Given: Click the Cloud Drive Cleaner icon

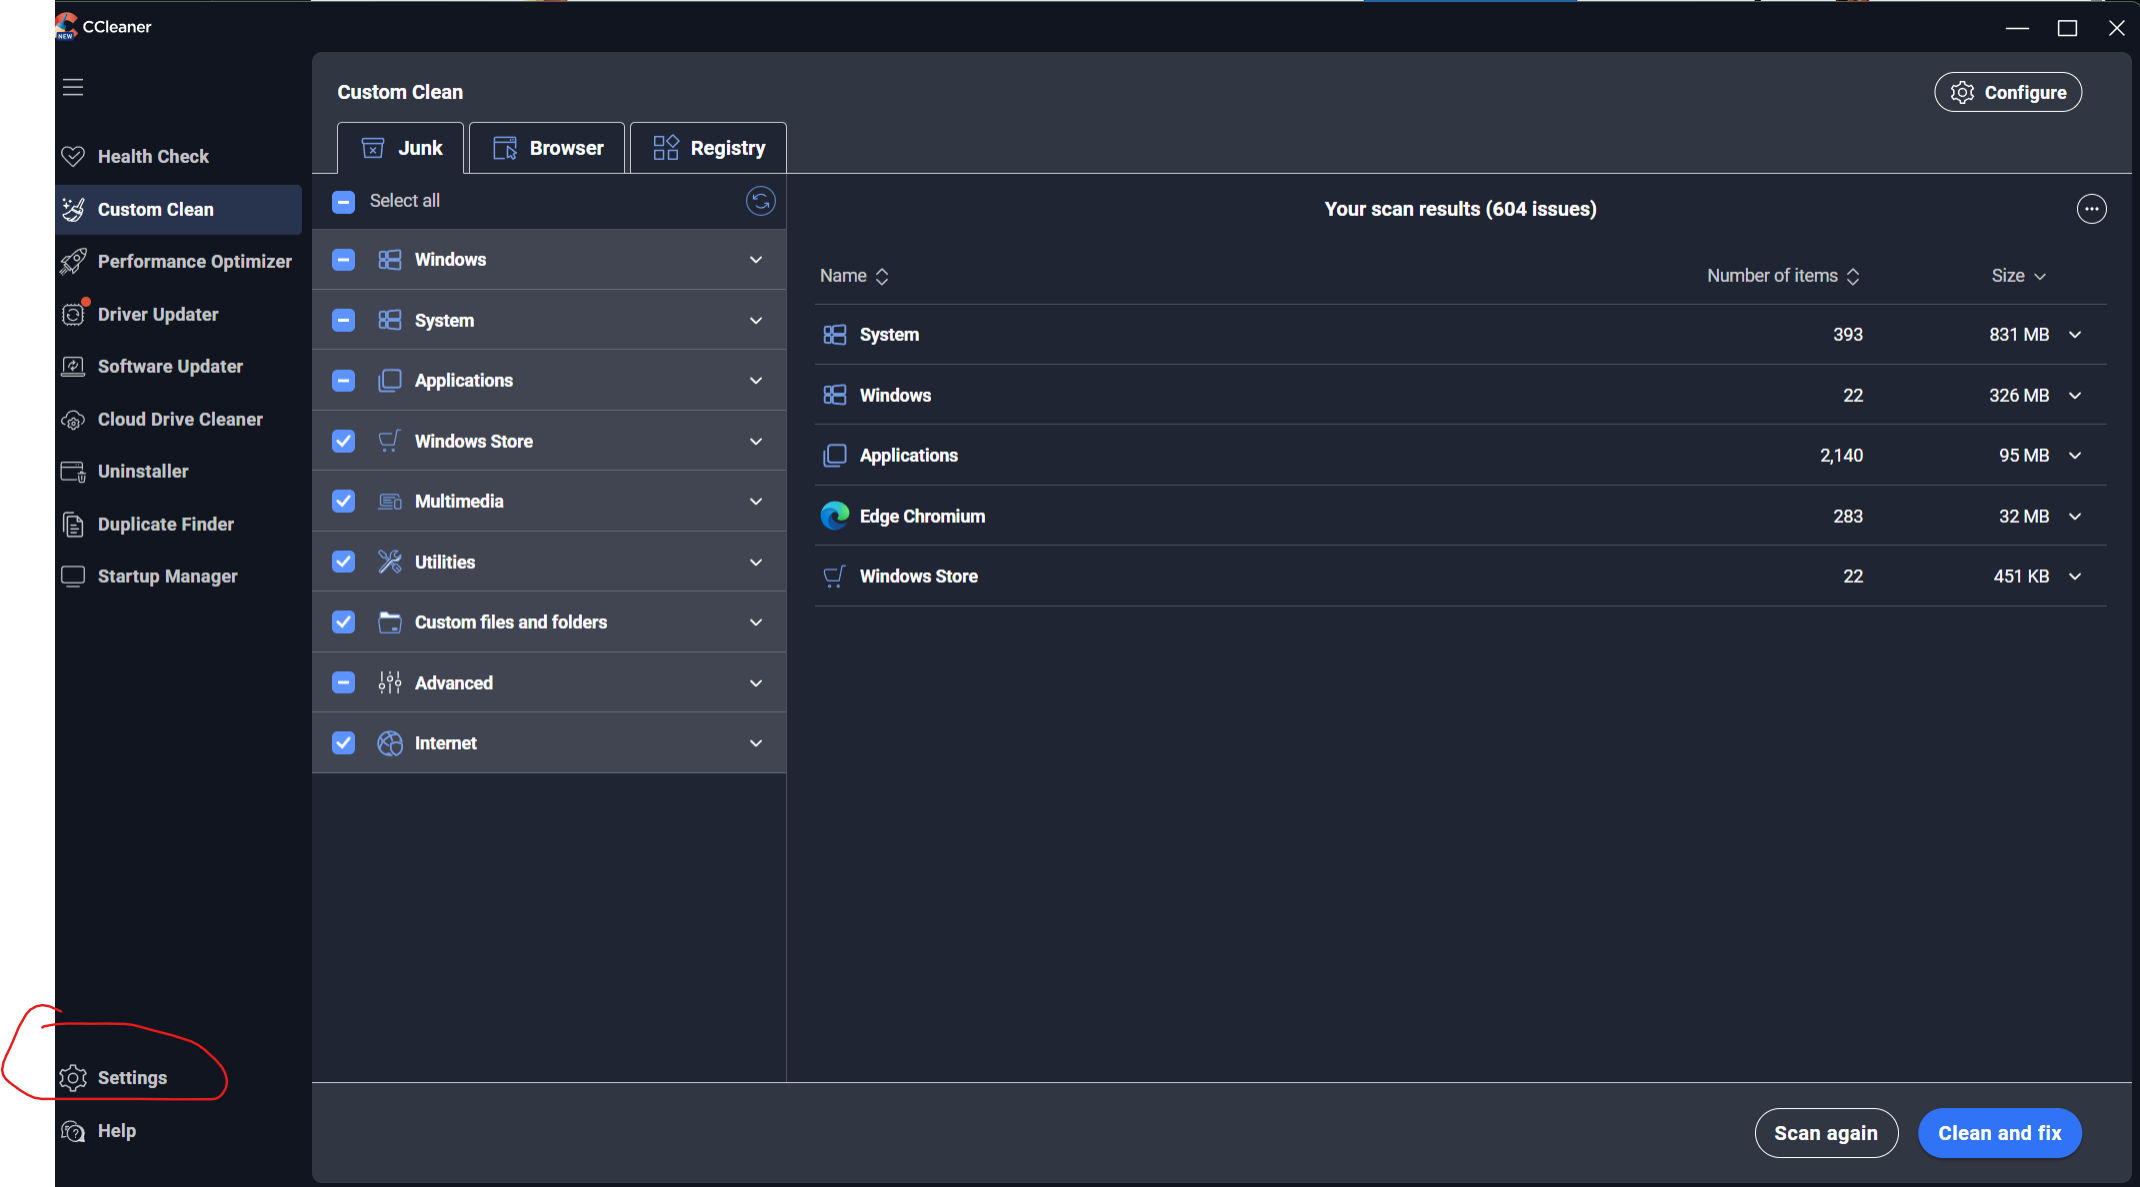Looking at the screenshot, I should 73,420.
